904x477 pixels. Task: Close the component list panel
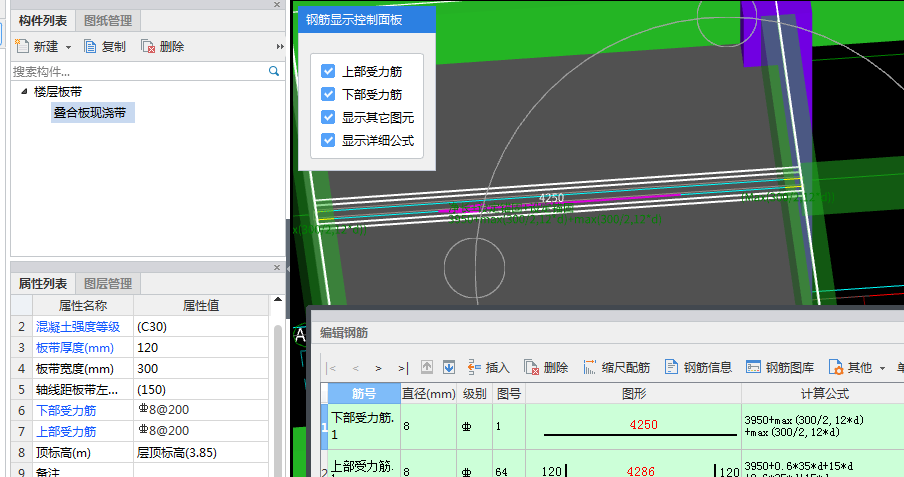tap(277, 5)
